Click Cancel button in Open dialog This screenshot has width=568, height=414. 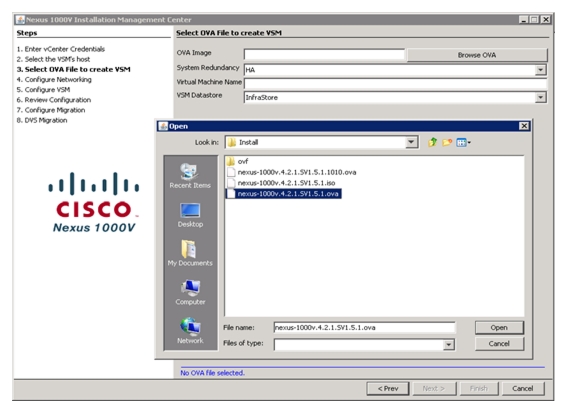pyautogui.click(x=499, y=344)
